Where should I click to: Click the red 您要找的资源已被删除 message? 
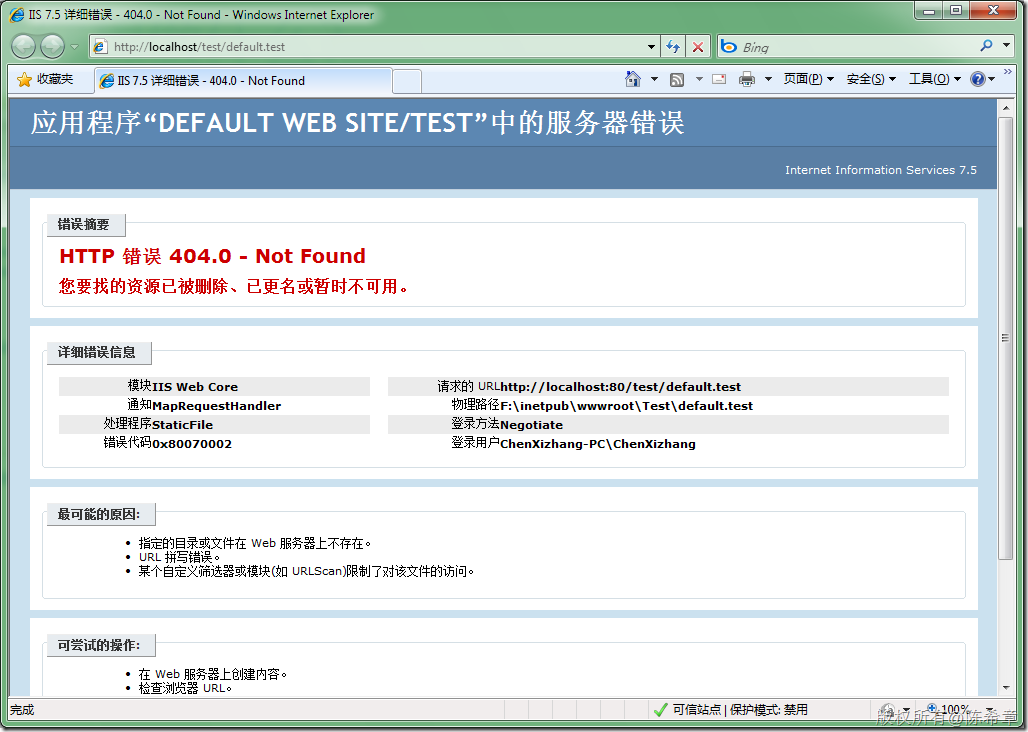click(233, 286)
